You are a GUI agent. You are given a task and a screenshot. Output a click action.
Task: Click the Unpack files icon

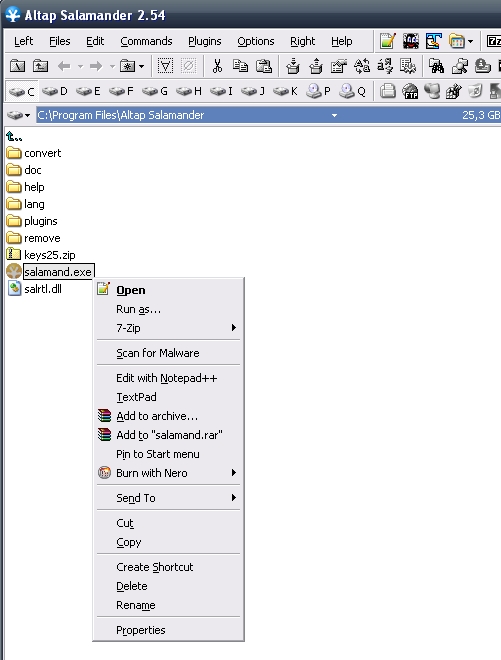[x=316, y=66]
